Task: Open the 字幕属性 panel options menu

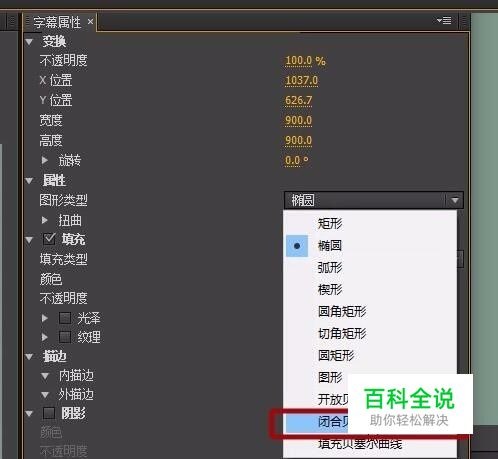Action: [444, 21]
